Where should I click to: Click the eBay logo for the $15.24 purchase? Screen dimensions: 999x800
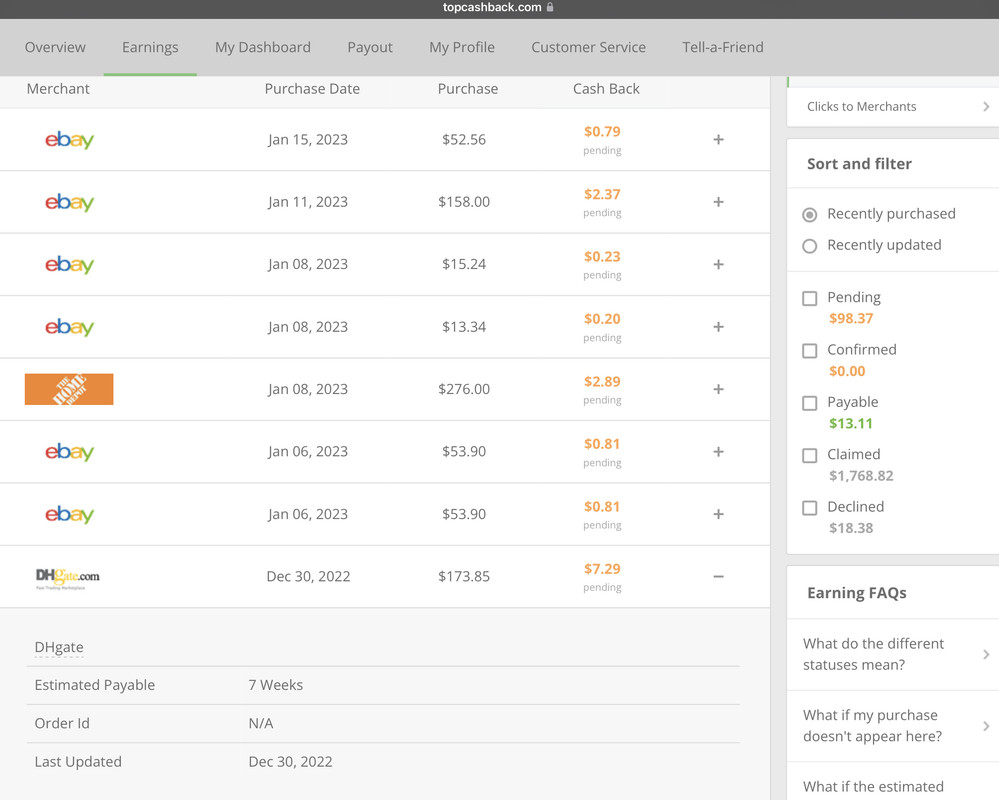click(69, 264)
